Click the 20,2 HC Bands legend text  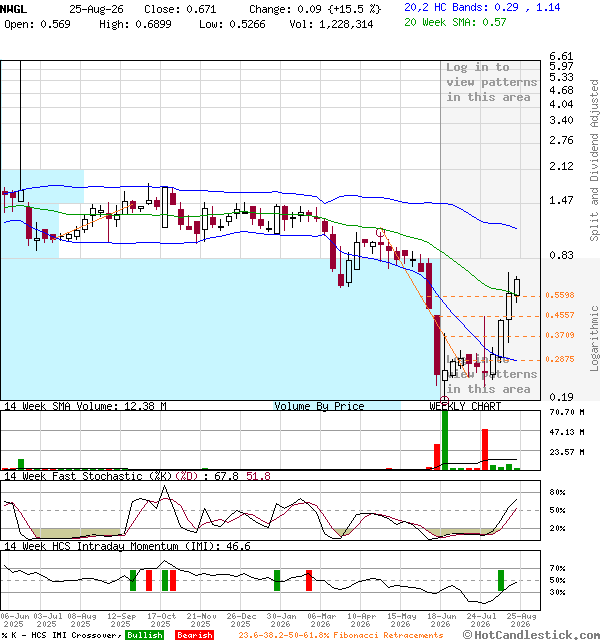[482, 7]
